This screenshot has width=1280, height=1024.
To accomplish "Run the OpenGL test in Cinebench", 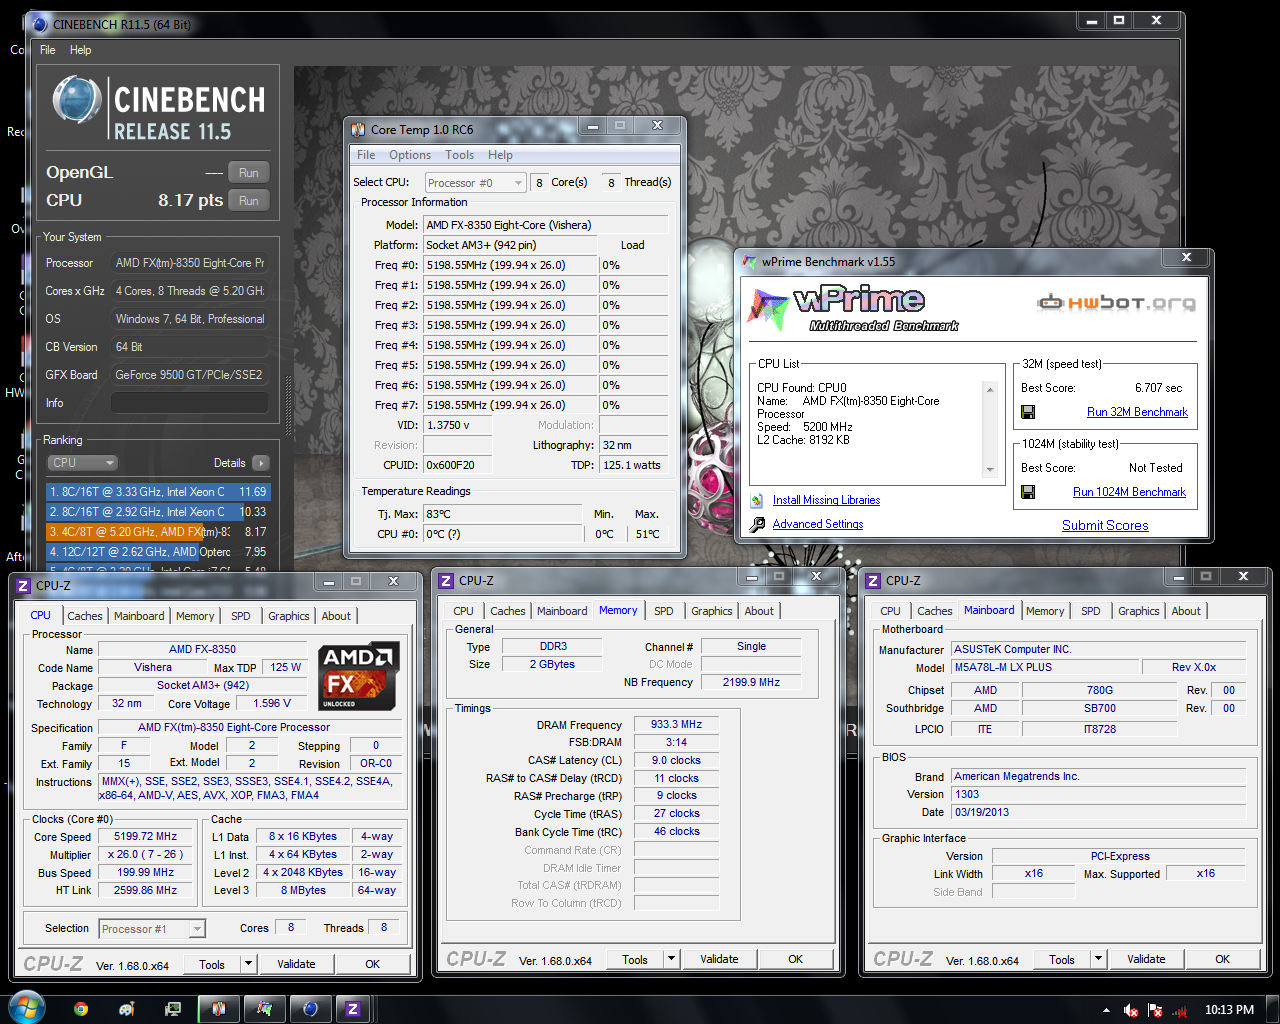I will tap(249, 173).
